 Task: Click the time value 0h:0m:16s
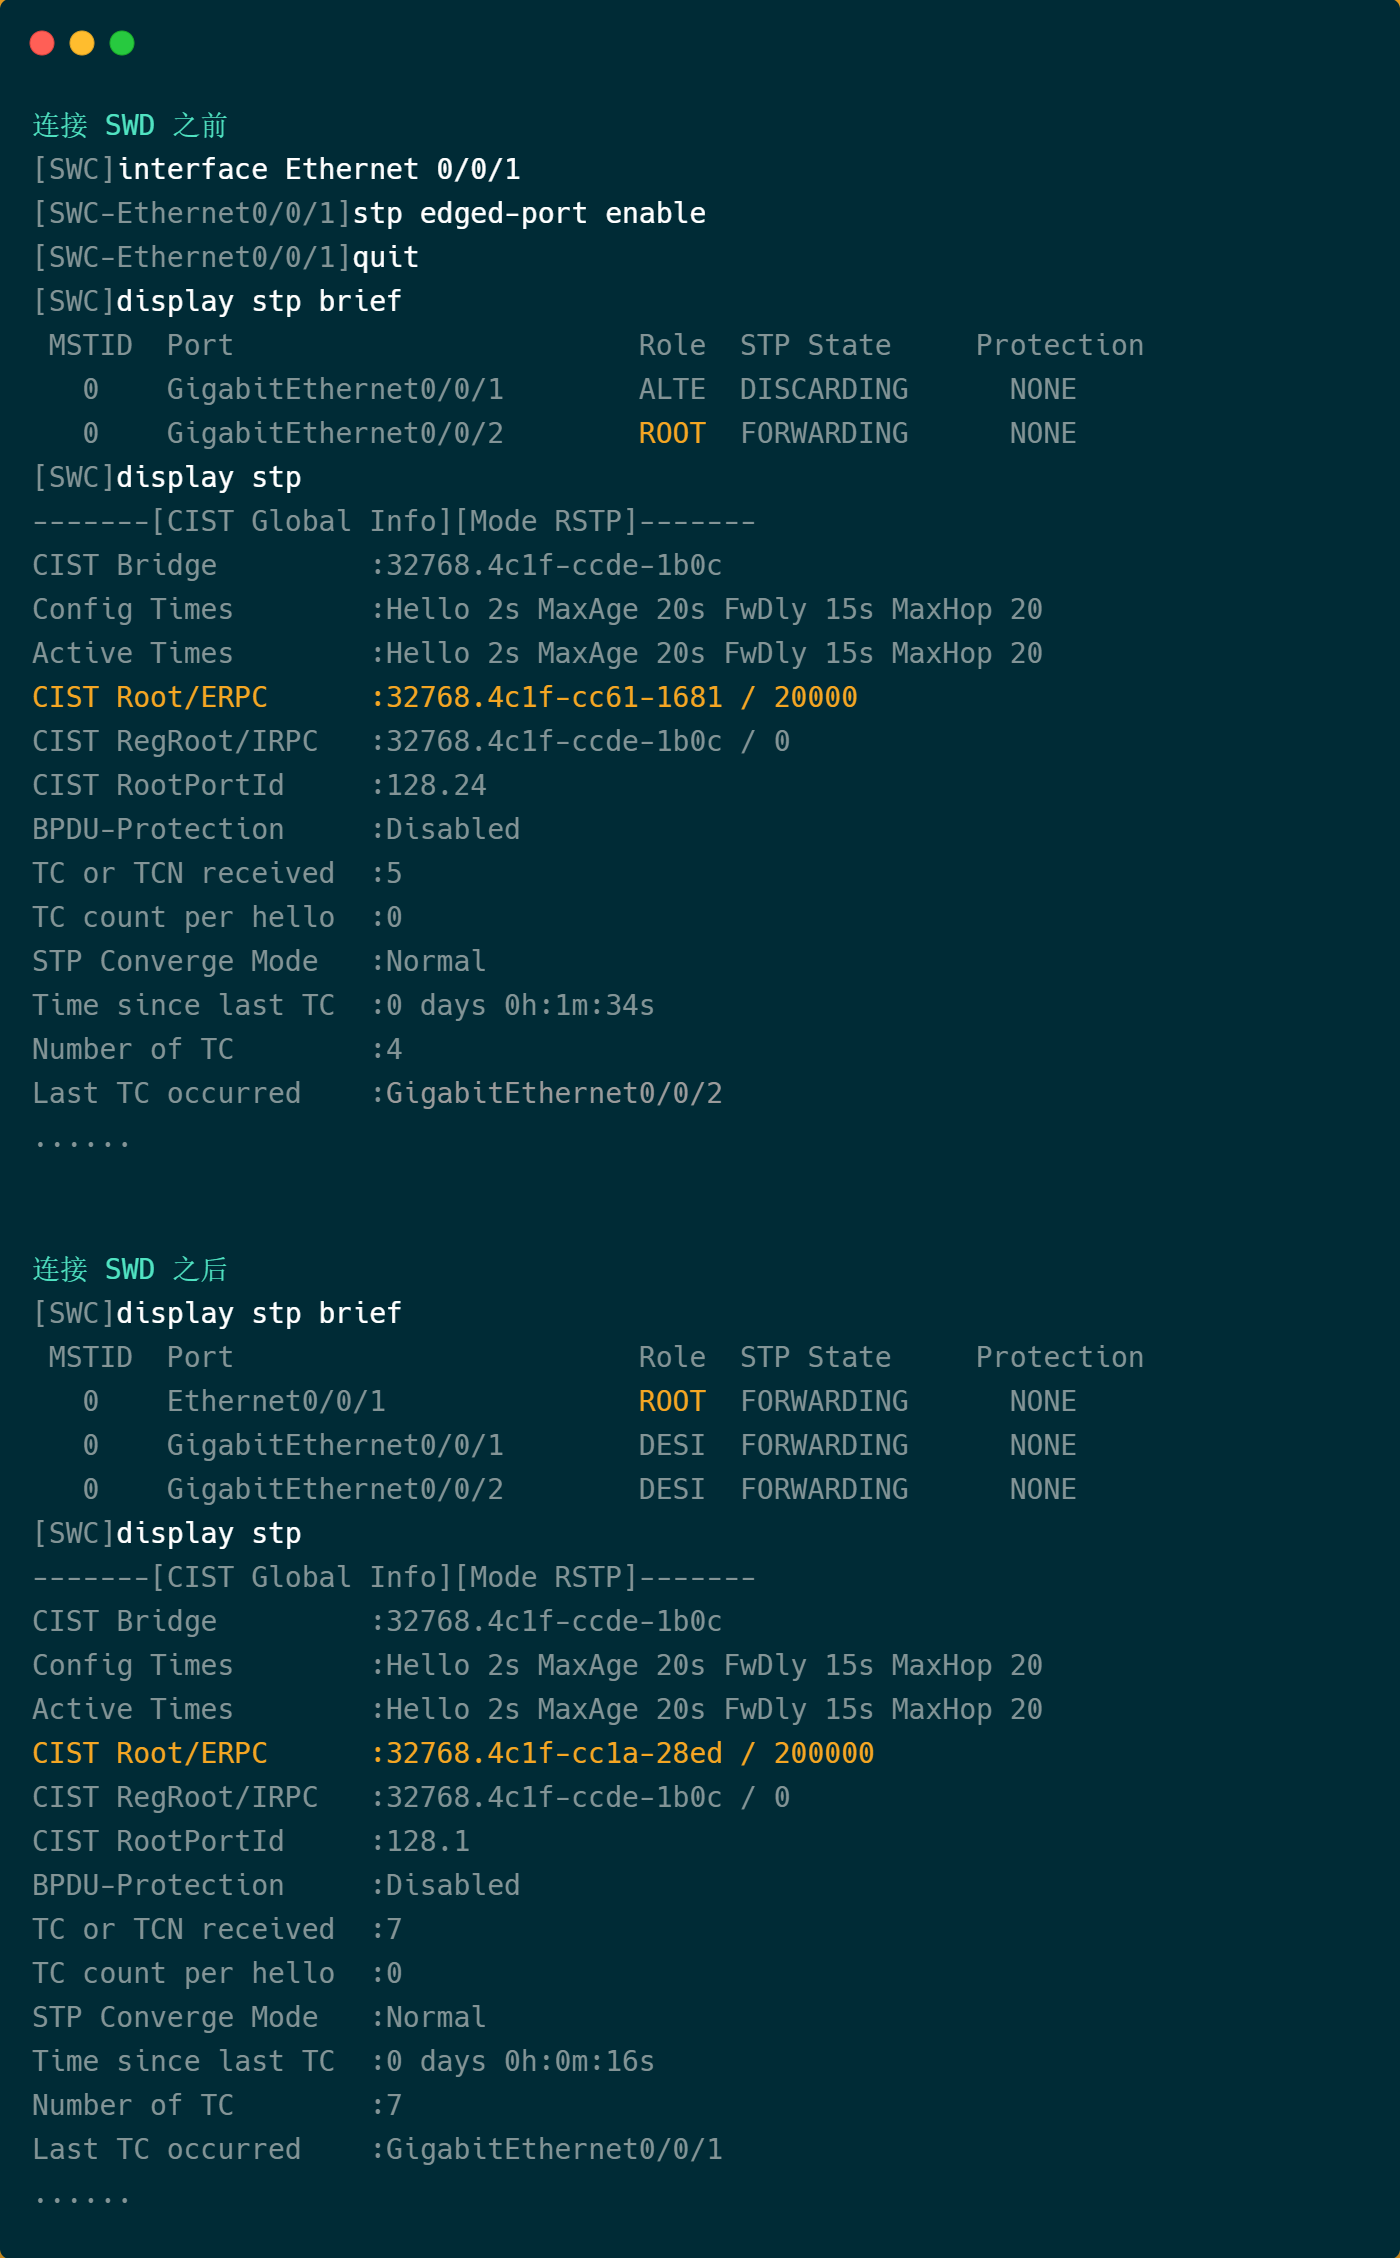point(579,2061)
